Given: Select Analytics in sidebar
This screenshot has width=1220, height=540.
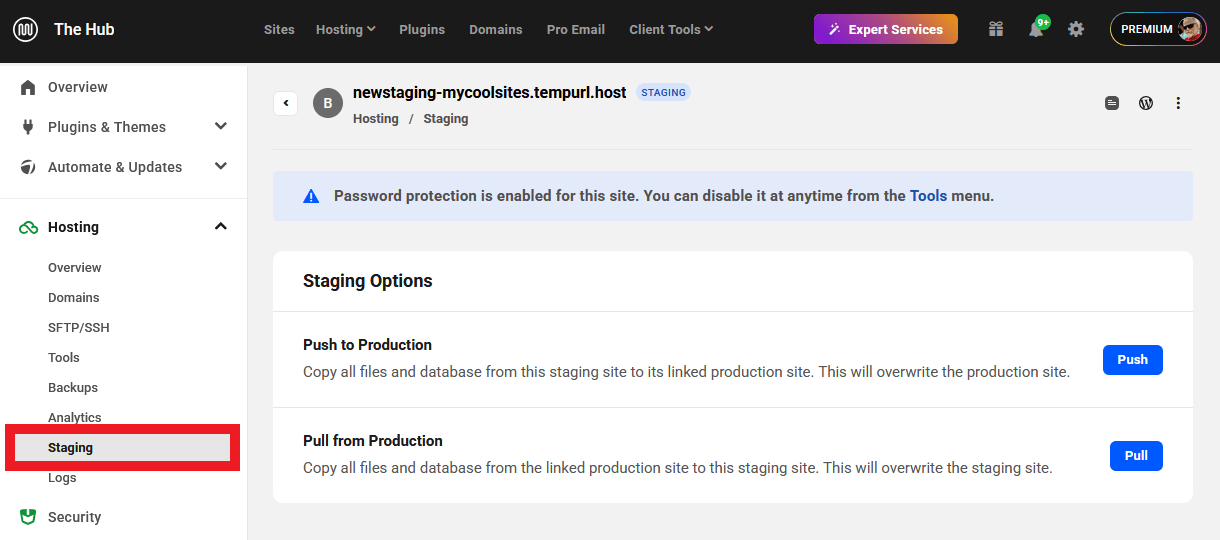Looking at the screenshot, I should 75,418.
